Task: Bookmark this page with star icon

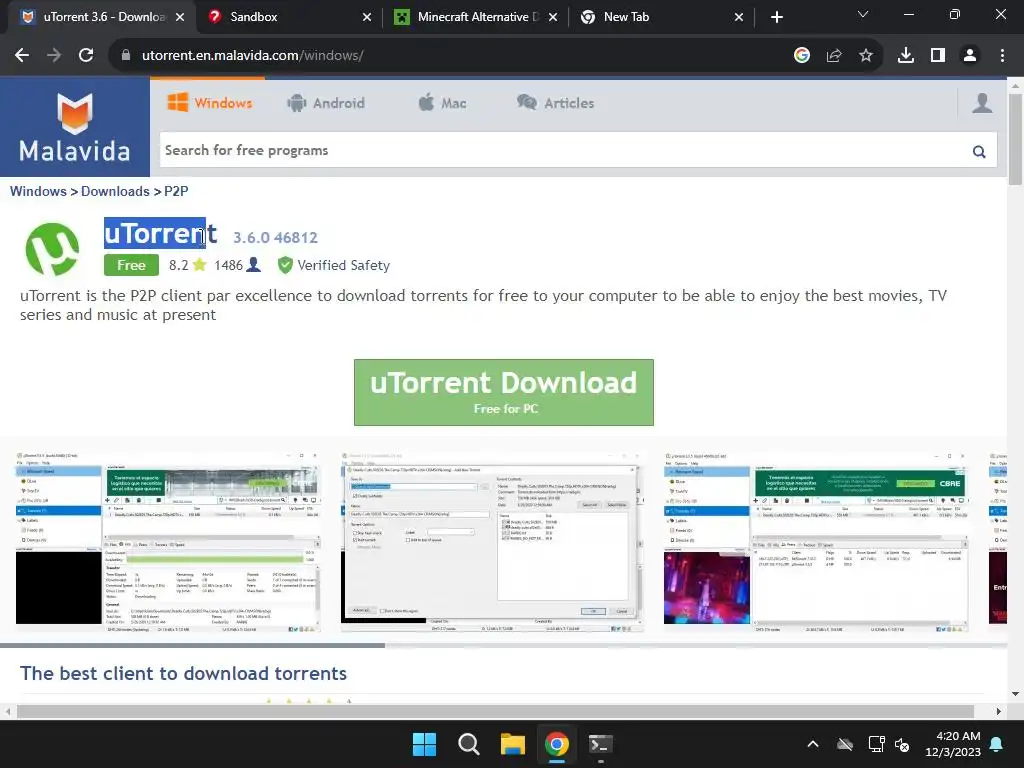Action: tap(866, 56)
